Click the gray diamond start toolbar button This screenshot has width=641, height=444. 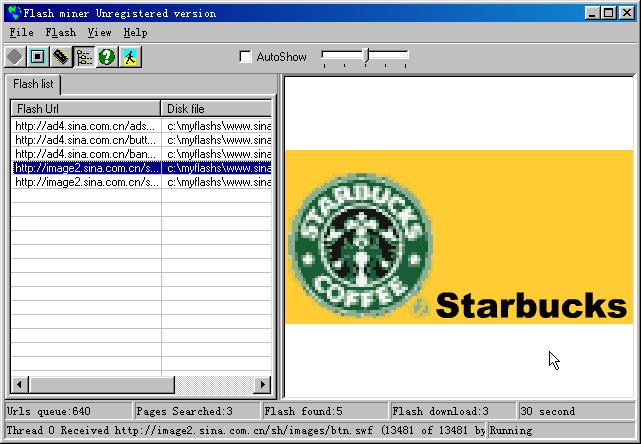(x=15, y=56)
